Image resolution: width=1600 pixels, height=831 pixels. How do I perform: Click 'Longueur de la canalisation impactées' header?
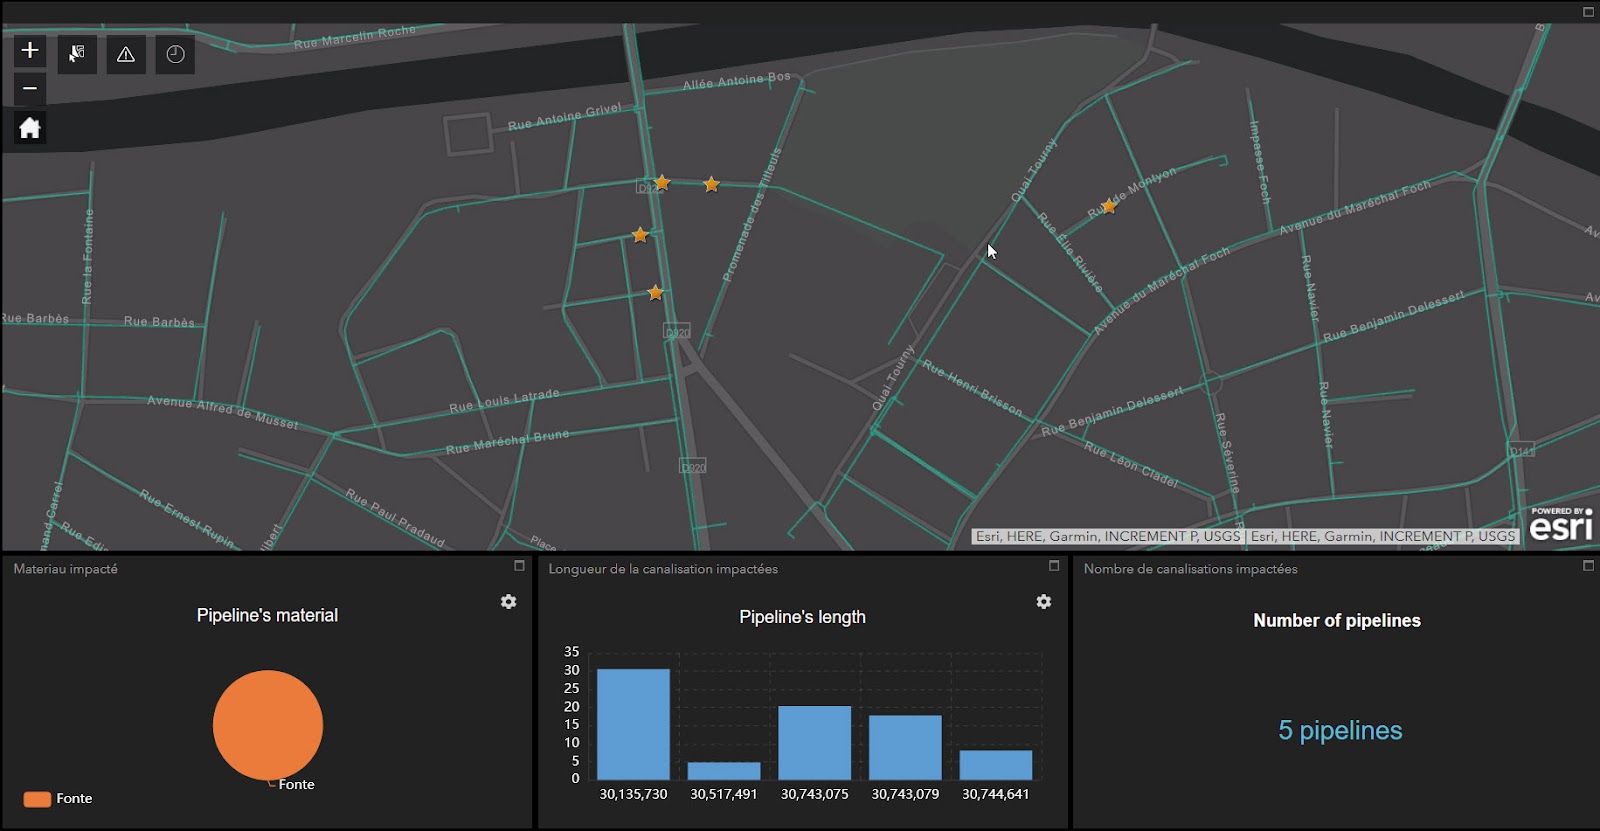[x=663, y=569]
